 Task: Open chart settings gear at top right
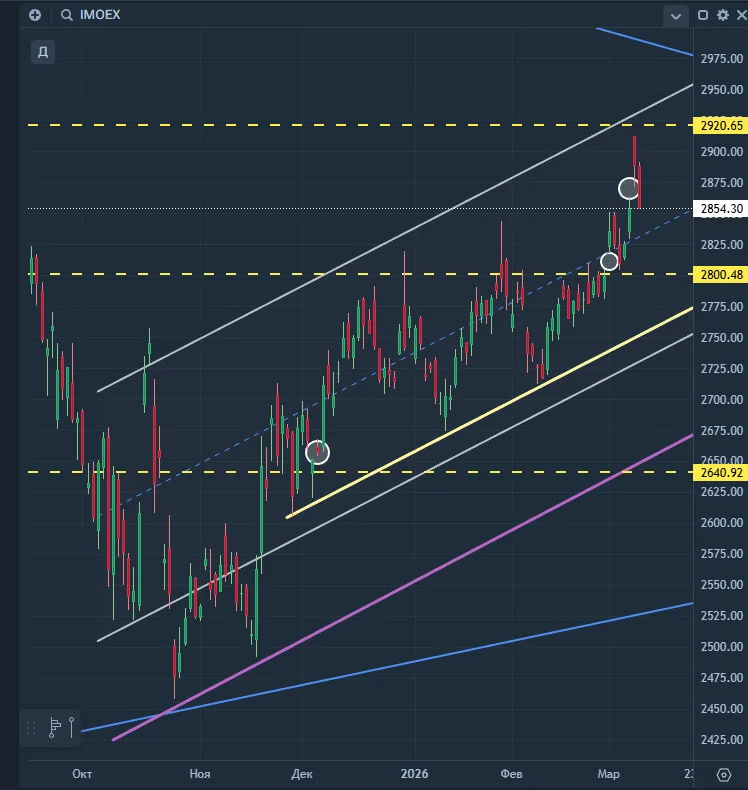[x=723, y=15]
